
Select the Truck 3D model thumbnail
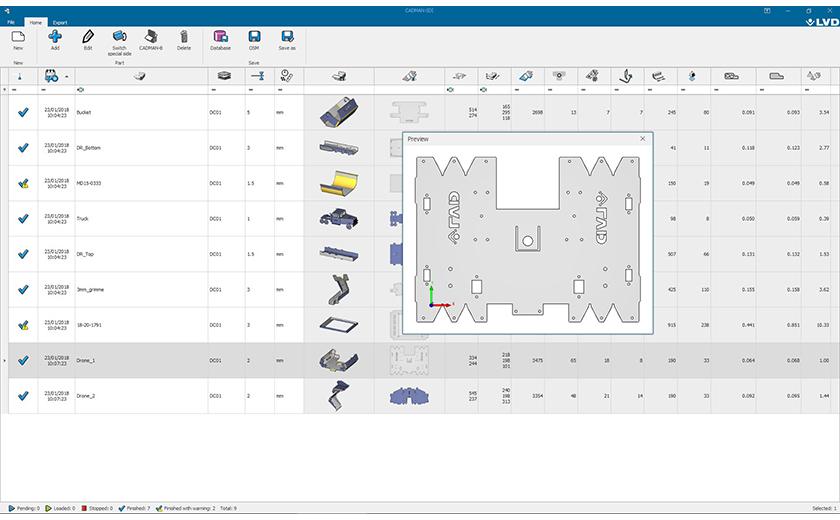[x=338, y=218]
